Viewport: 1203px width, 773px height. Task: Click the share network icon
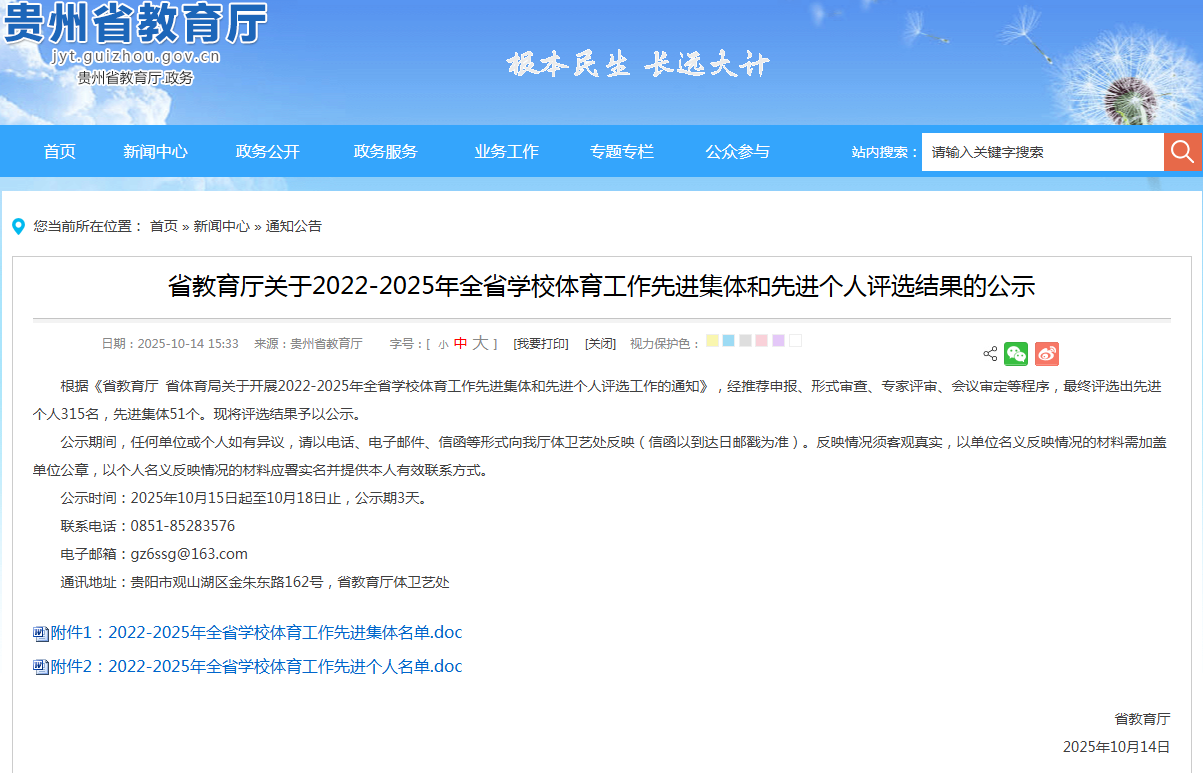tap(990, 354)
